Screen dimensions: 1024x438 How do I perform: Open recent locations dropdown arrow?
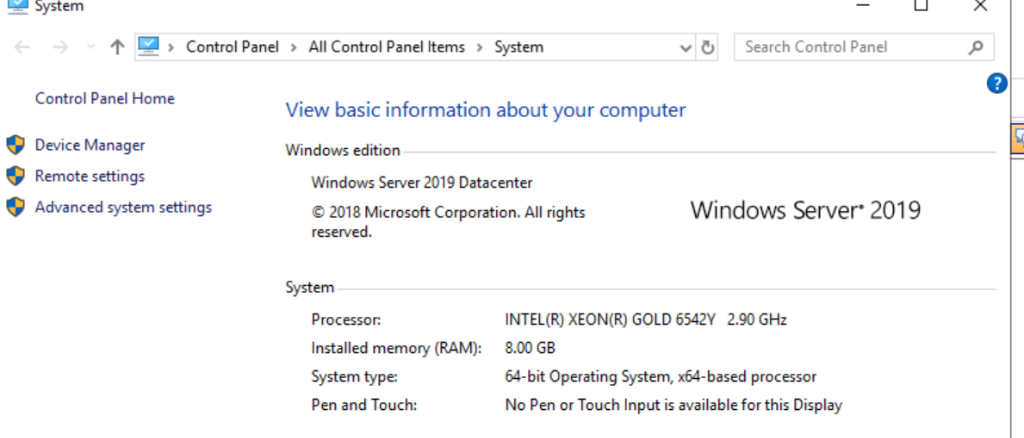91,47
